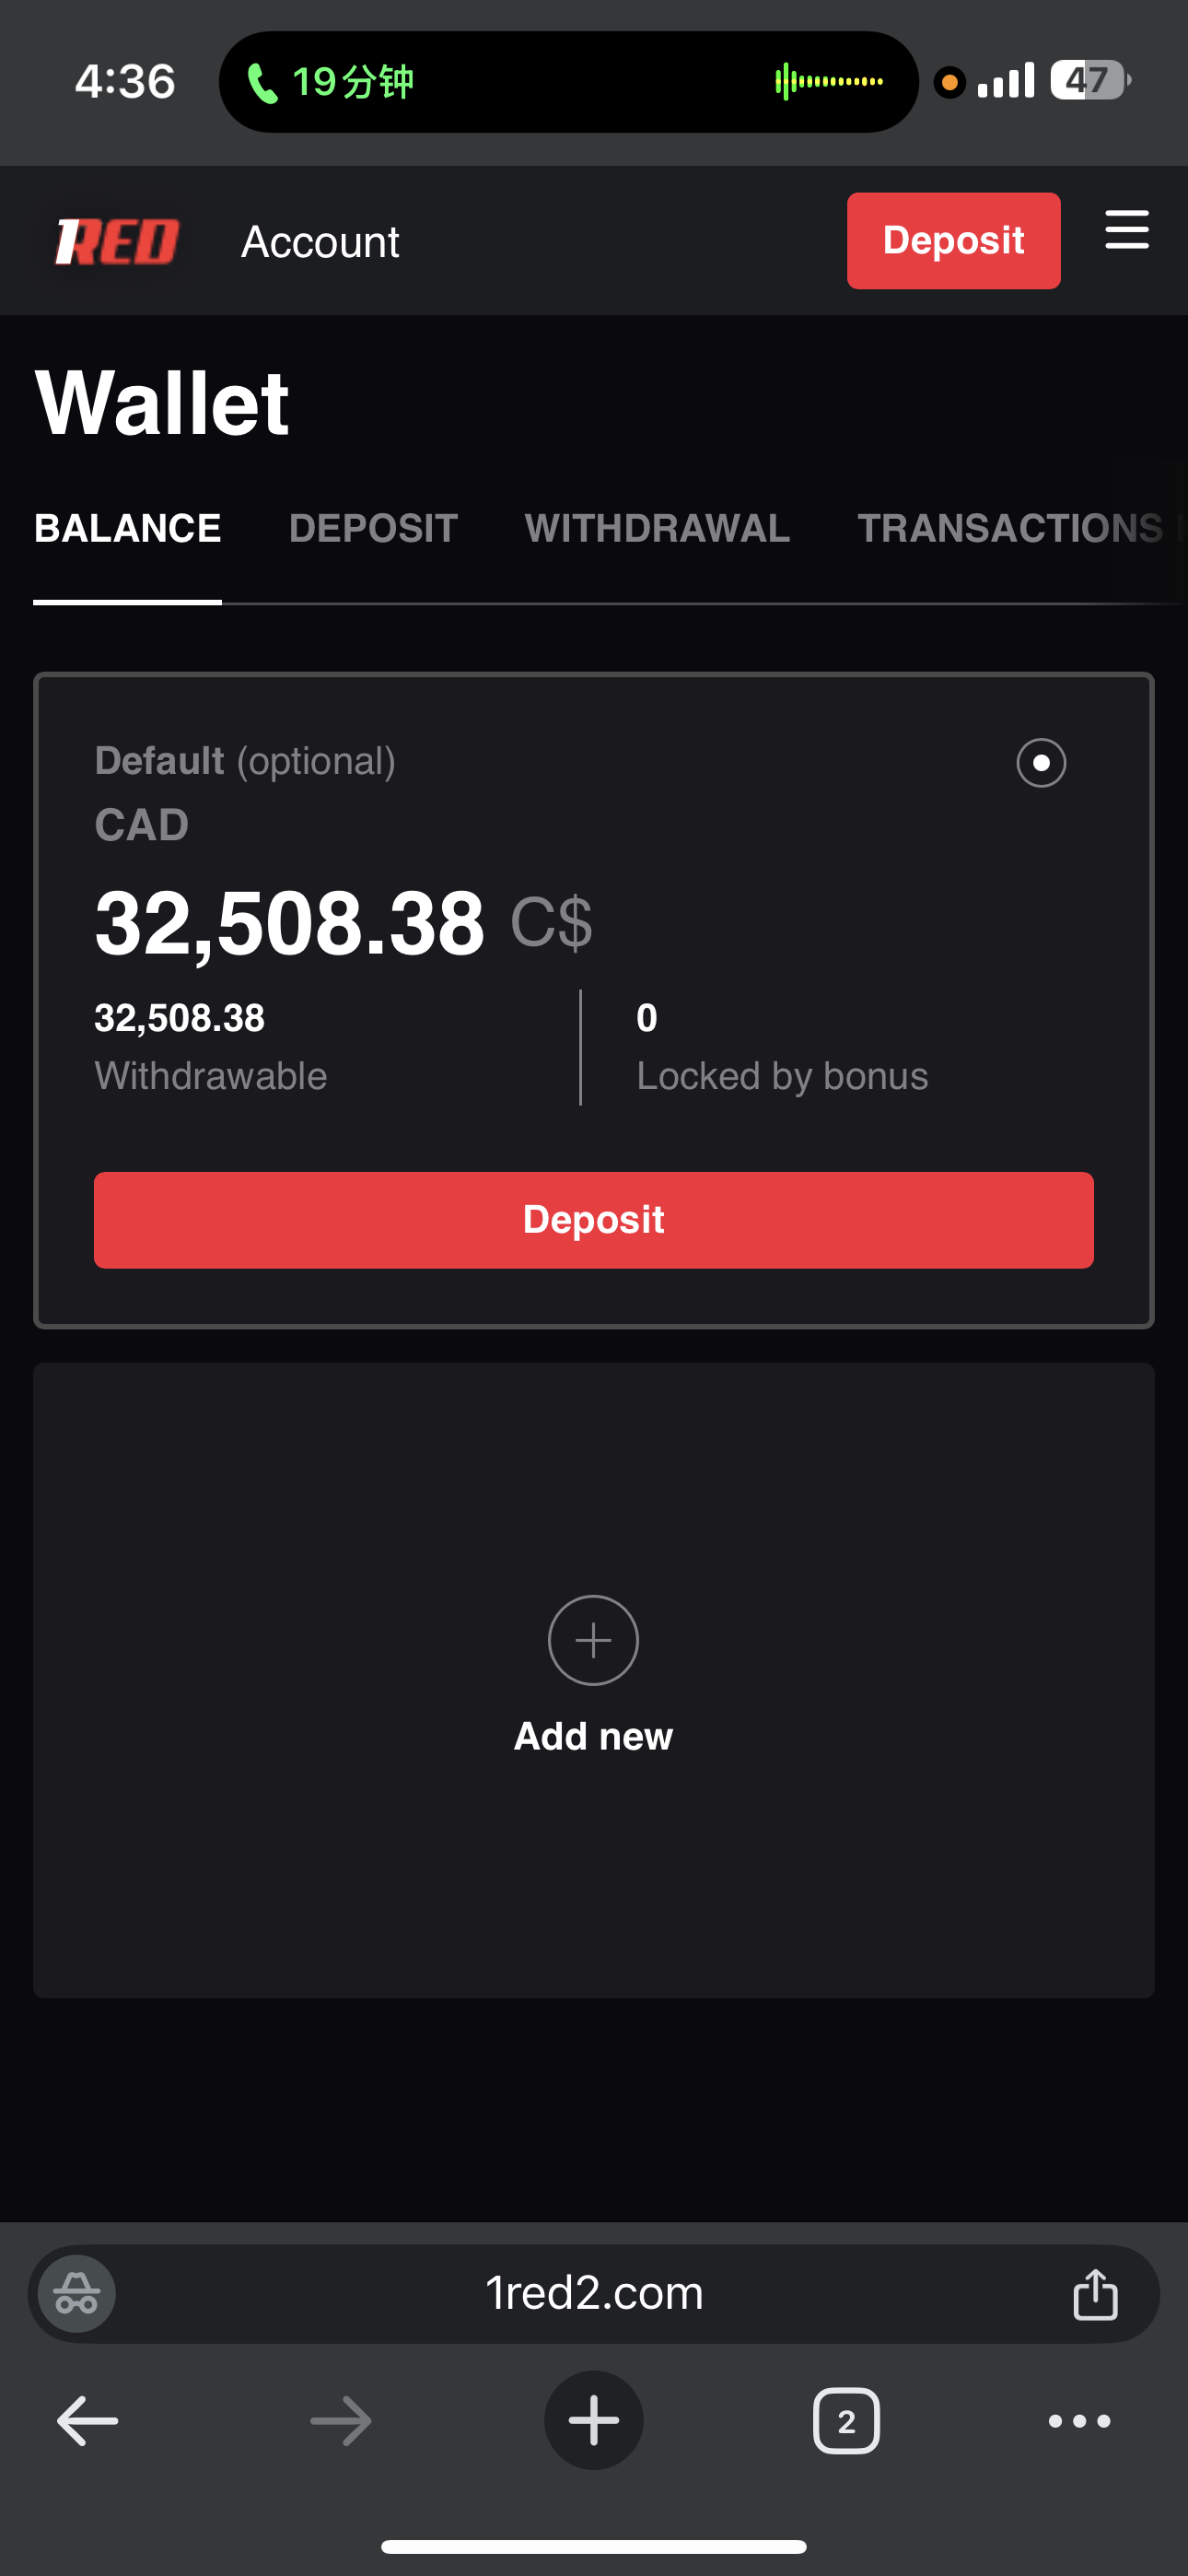Open the tab switcher showing 2 tabs
This screenshot has height=2576, width=1188.
point(846,2421)
